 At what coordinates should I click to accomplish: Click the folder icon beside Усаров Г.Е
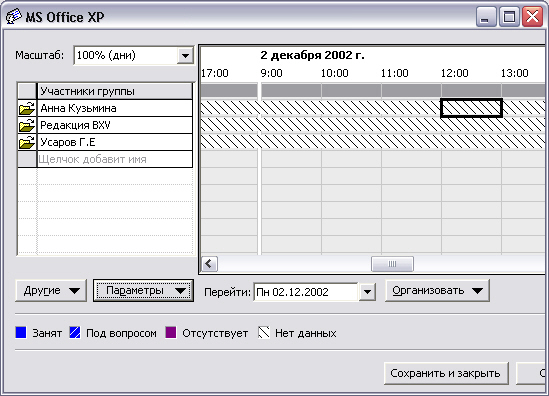27,142
